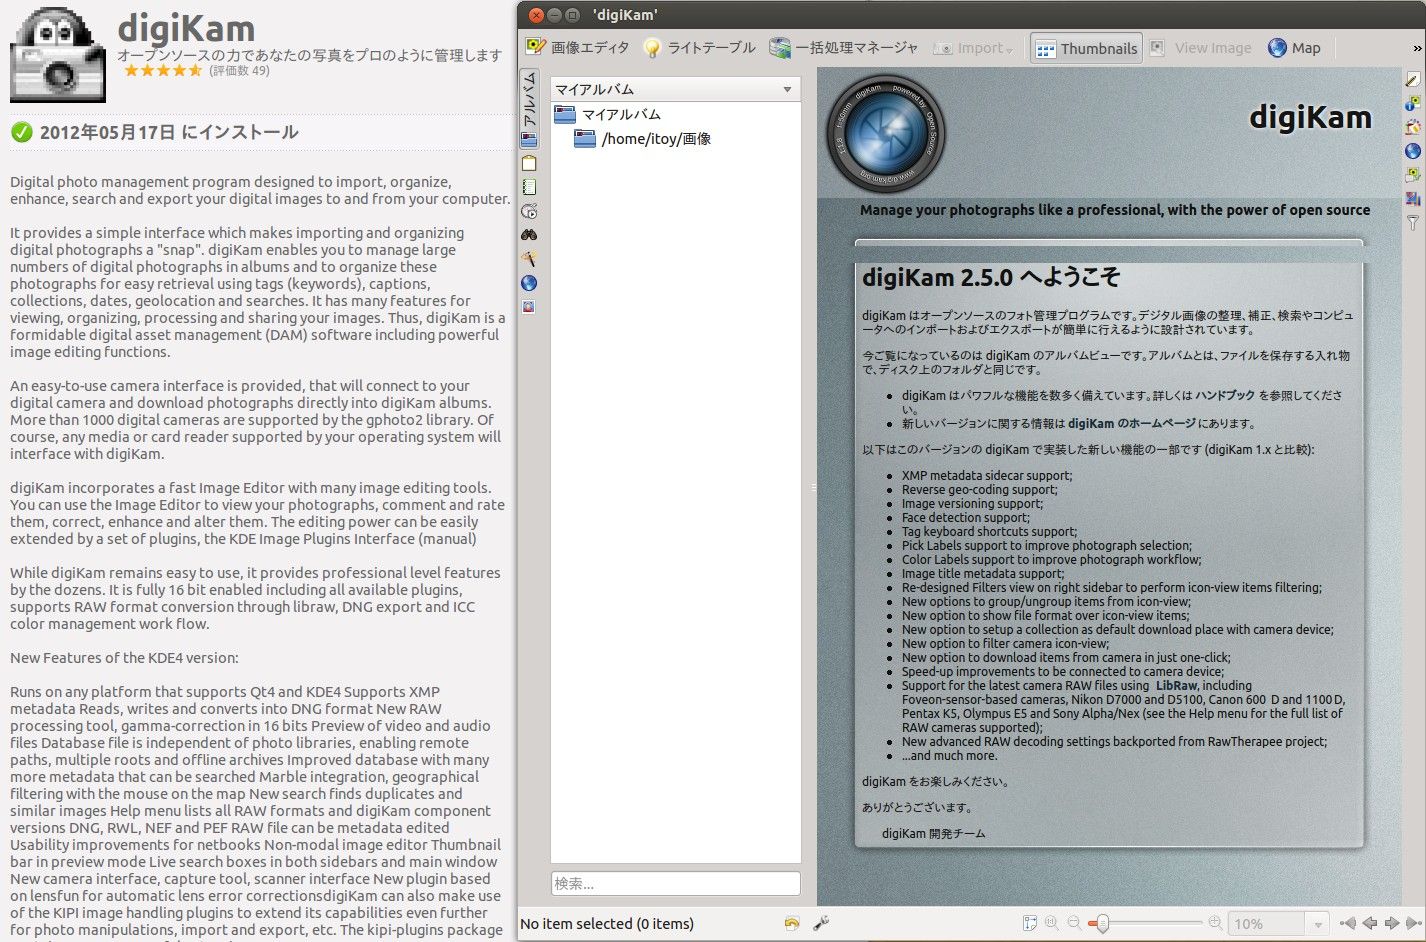Open the Colors right sidebar tab
This screenshot has height=942, width=1426.
point(1412,128)
